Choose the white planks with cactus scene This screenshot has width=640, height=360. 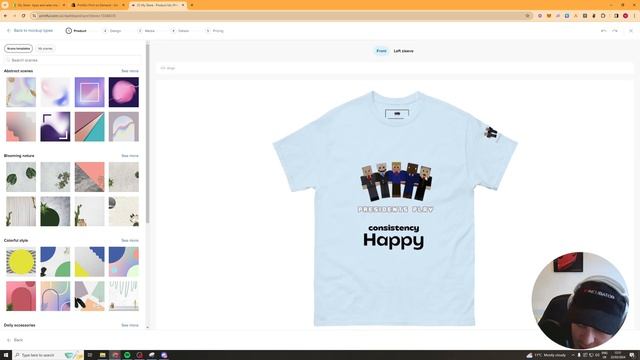point(21,211)
